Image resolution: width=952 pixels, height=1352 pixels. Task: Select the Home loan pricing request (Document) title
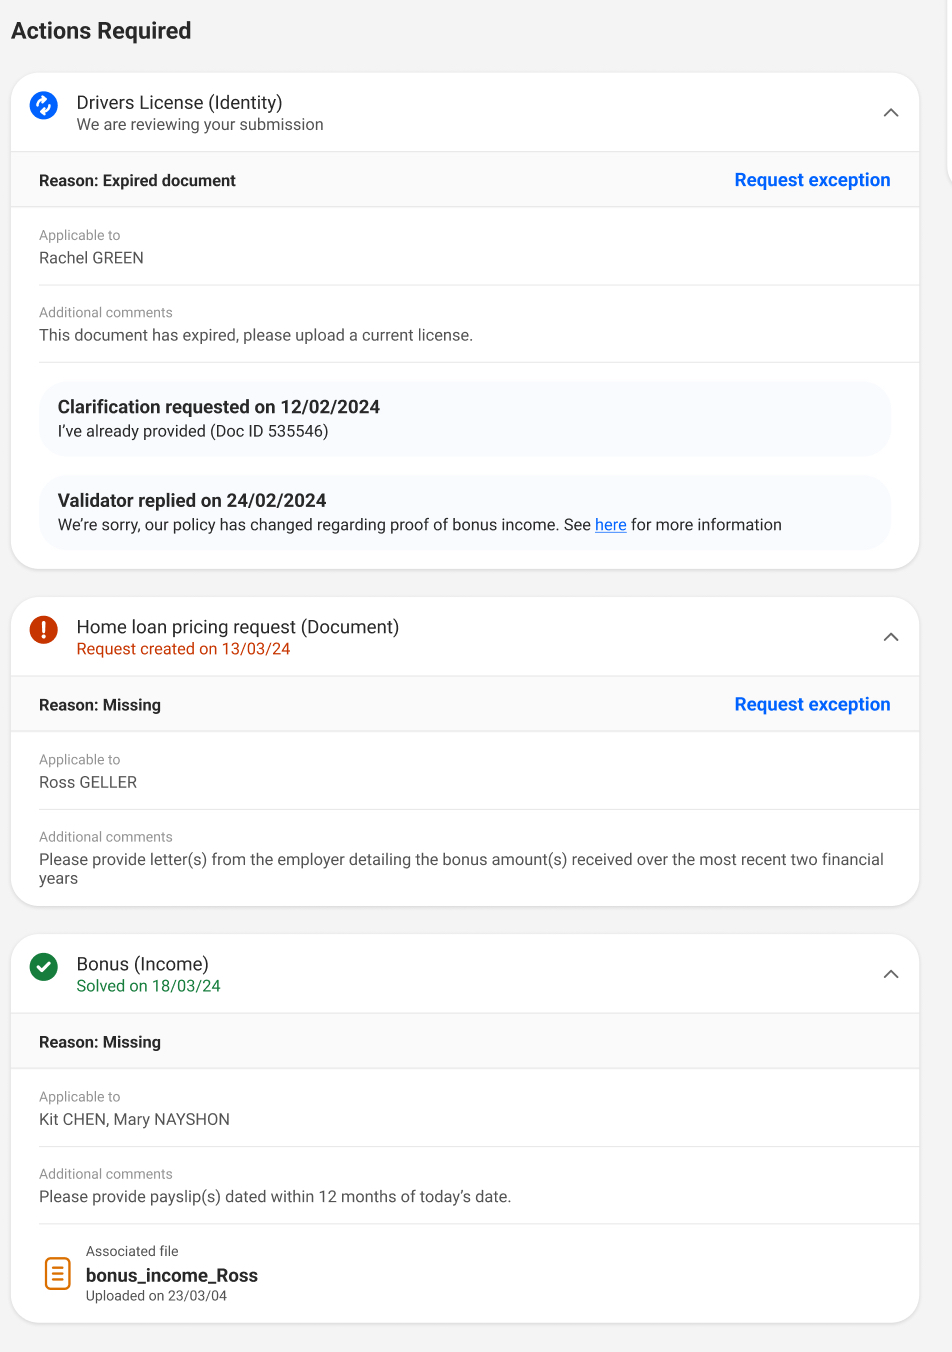click(x=238, y=627)
